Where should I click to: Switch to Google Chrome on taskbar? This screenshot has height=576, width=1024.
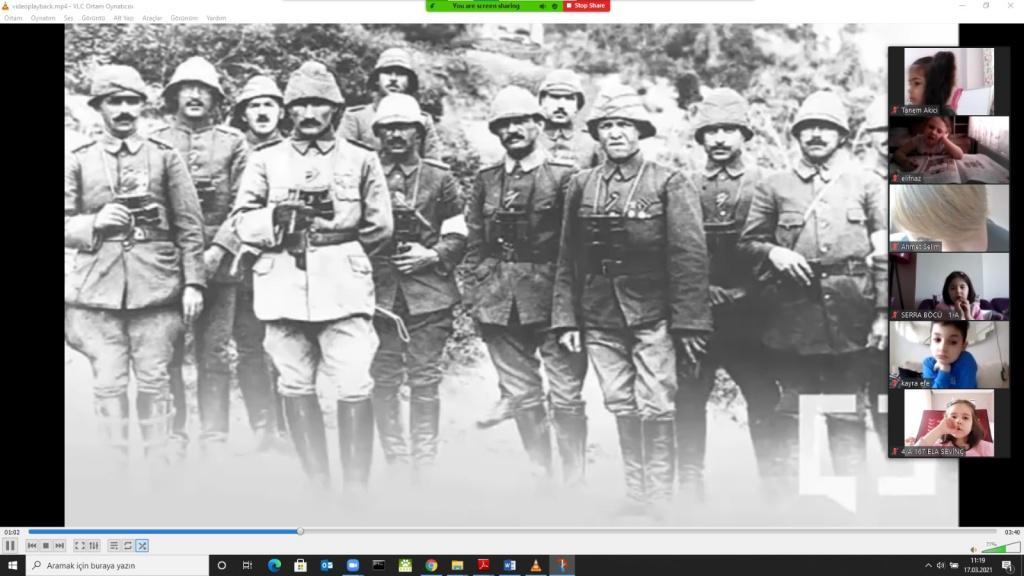(431, 565)
